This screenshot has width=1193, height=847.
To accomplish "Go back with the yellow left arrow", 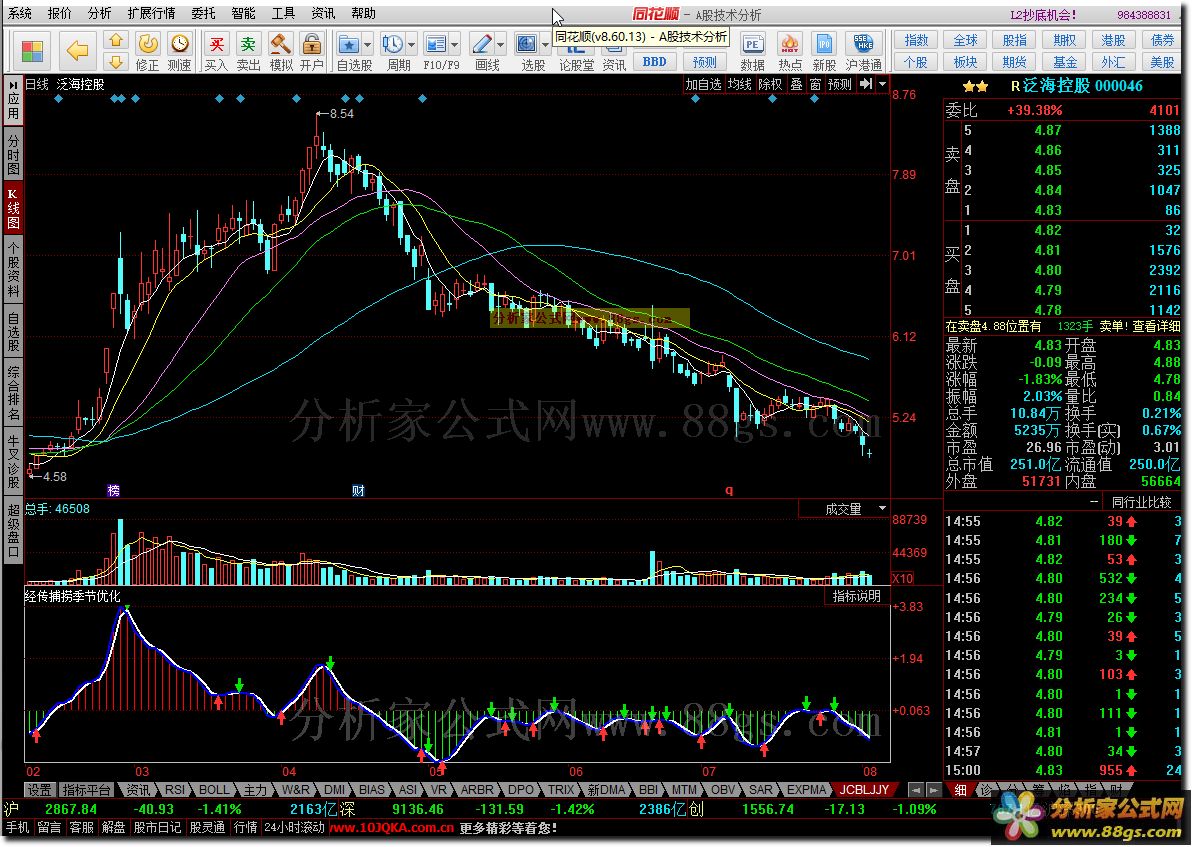I will (78, 51).
